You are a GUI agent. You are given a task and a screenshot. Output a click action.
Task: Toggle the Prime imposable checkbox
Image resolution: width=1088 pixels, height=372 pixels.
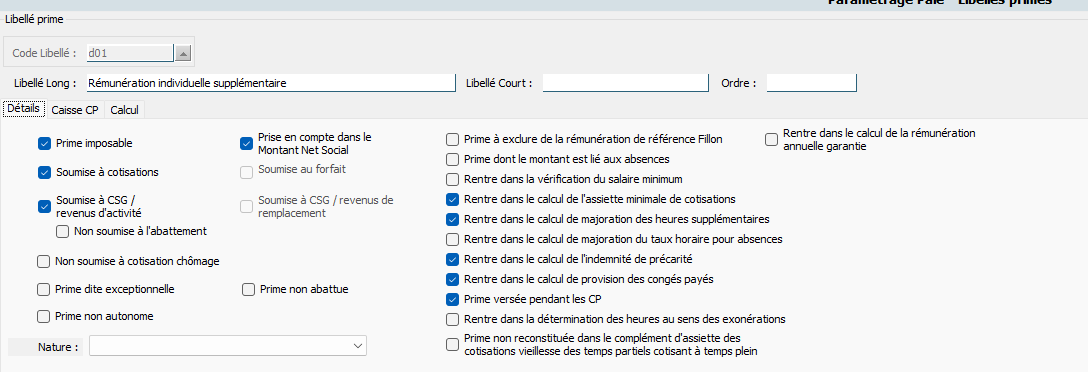[44, 144]
